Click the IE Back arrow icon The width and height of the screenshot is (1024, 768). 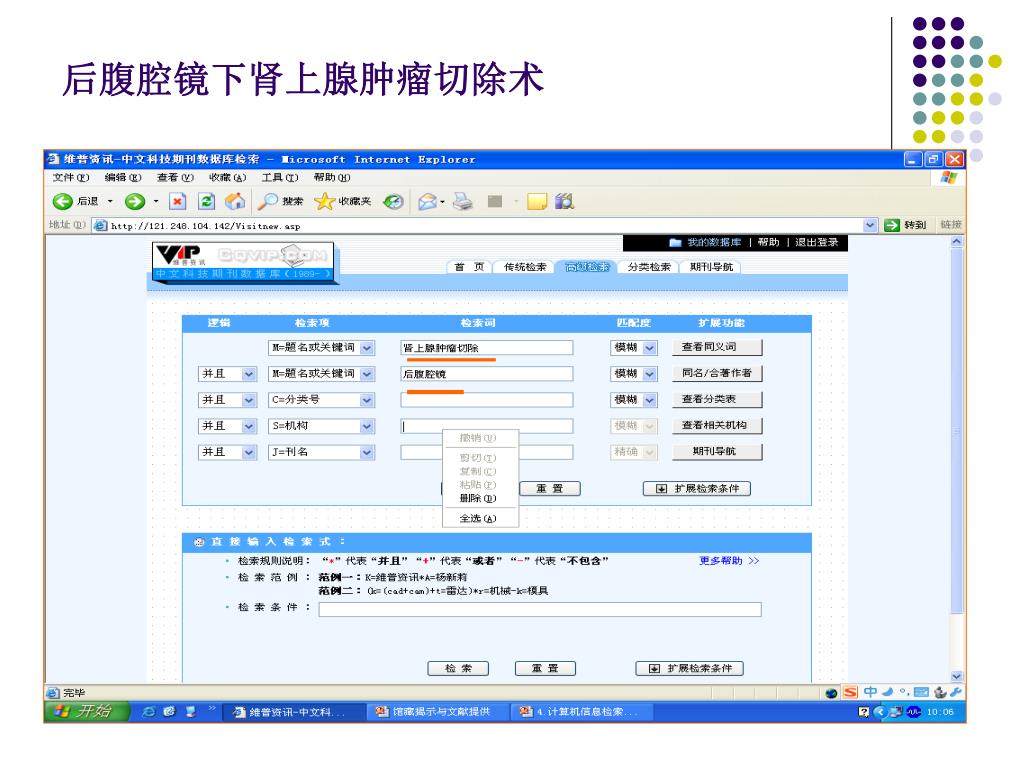(x=63, y=202)
